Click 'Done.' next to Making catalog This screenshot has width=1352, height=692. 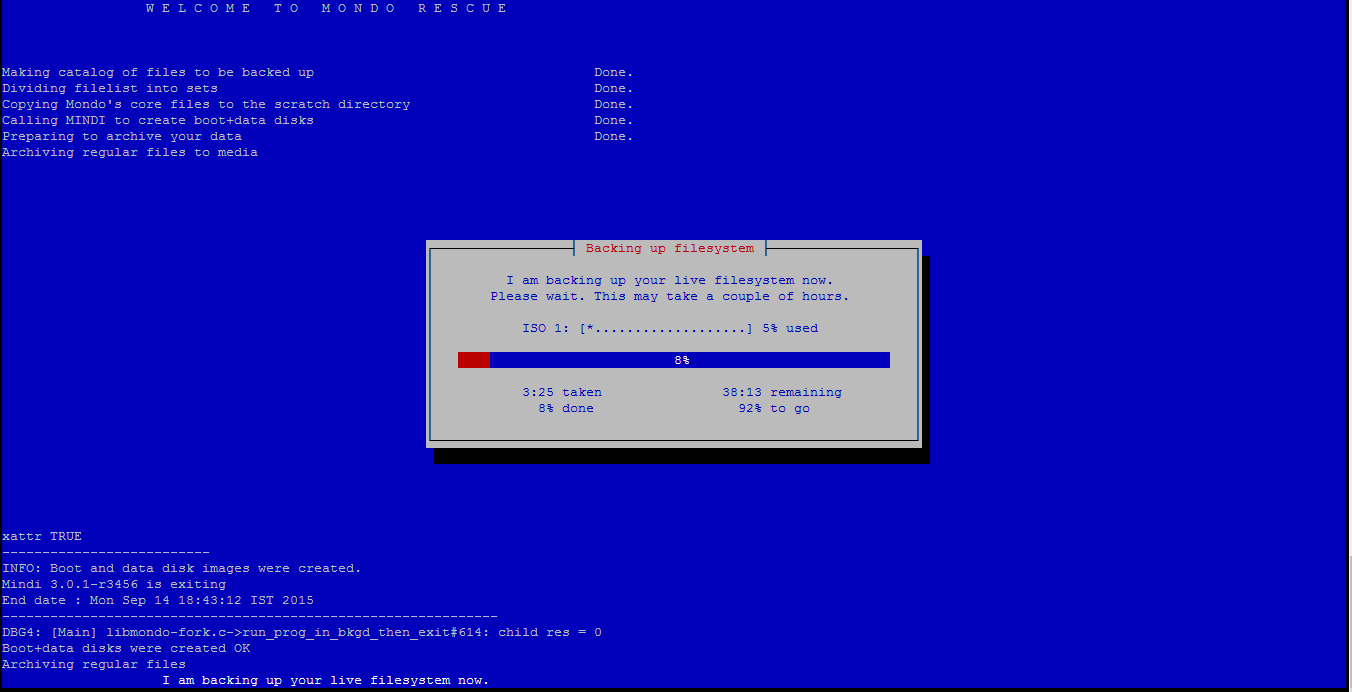(x=614, y=72)
